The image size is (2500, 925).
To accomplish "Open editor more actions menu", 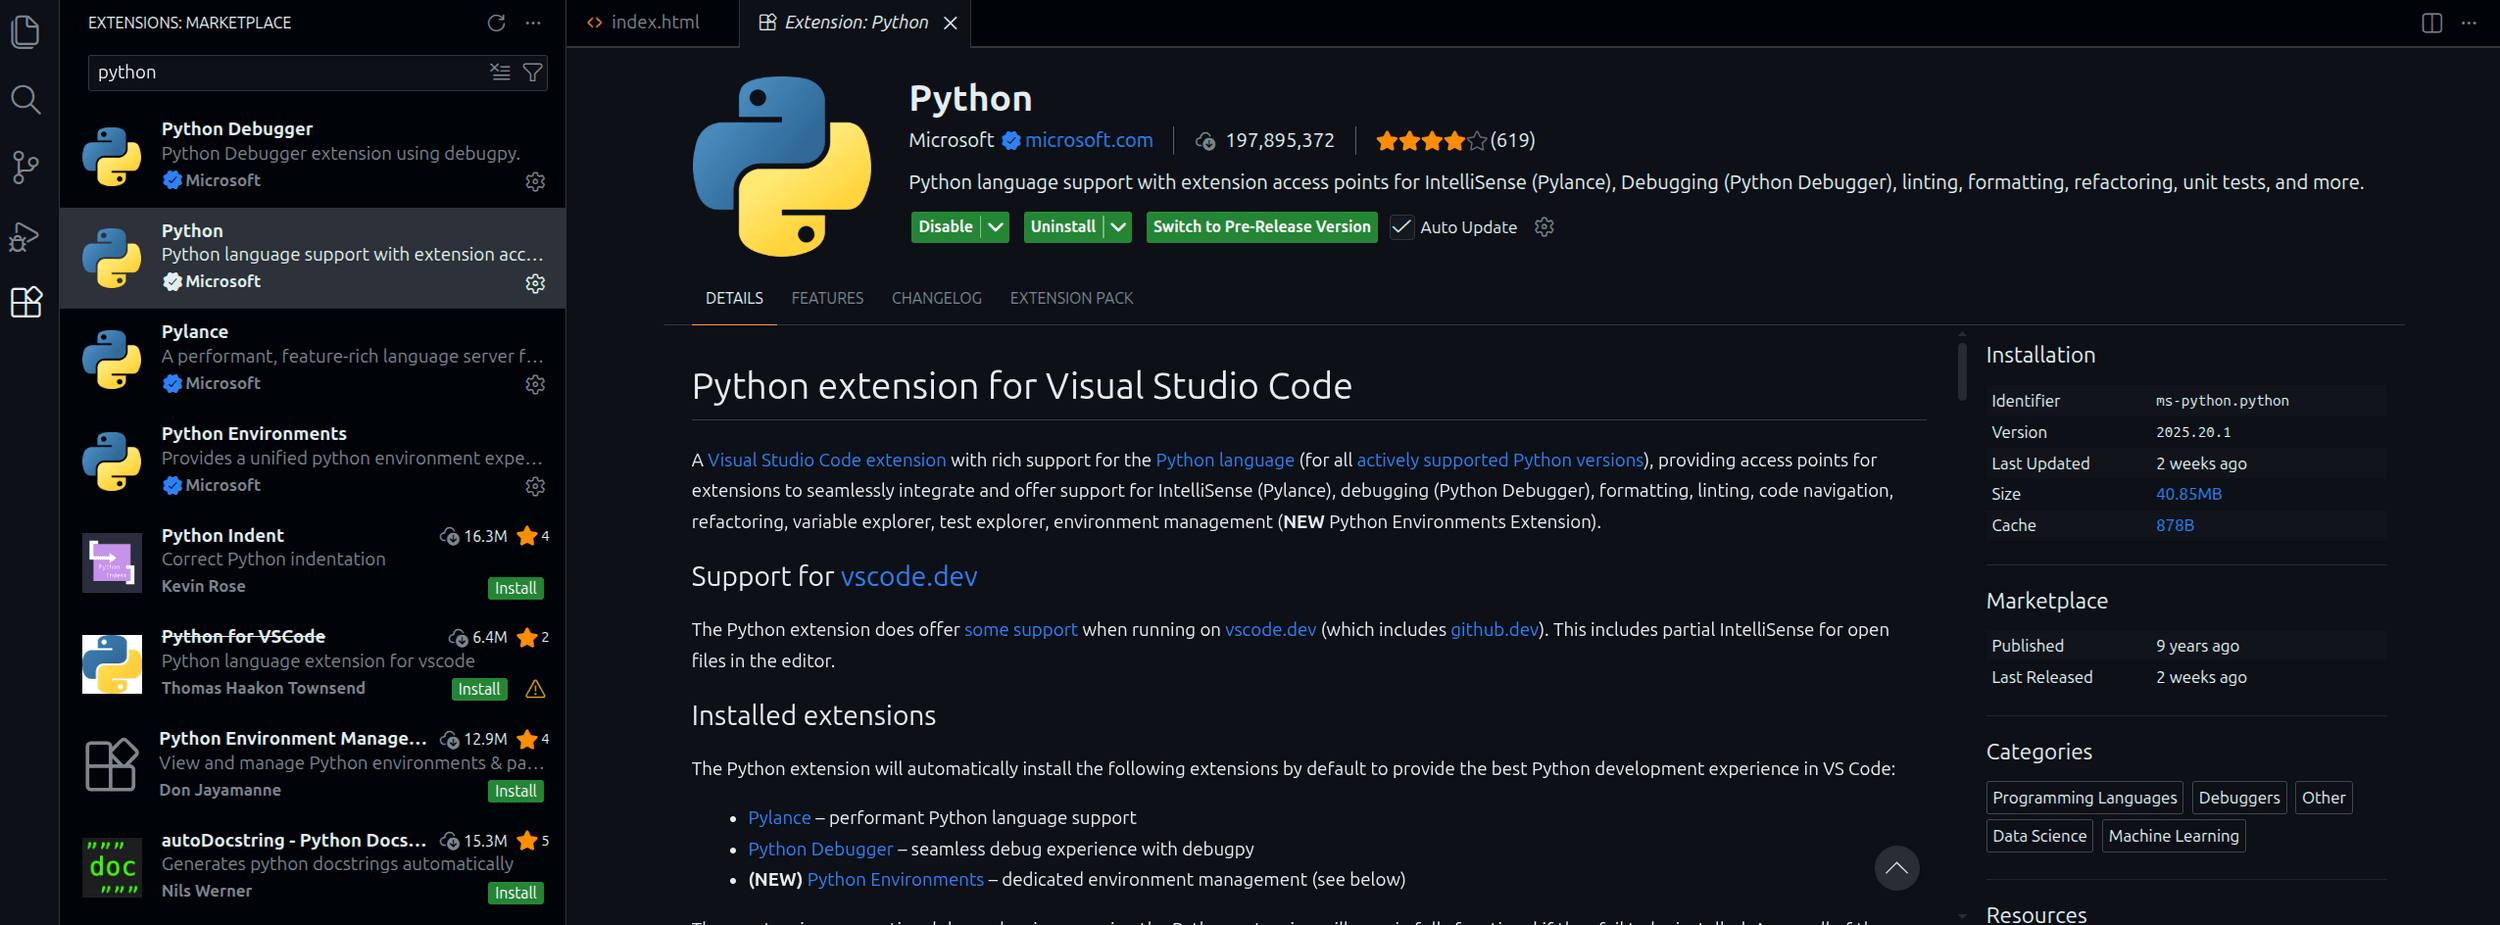I will pos(2469,22).
